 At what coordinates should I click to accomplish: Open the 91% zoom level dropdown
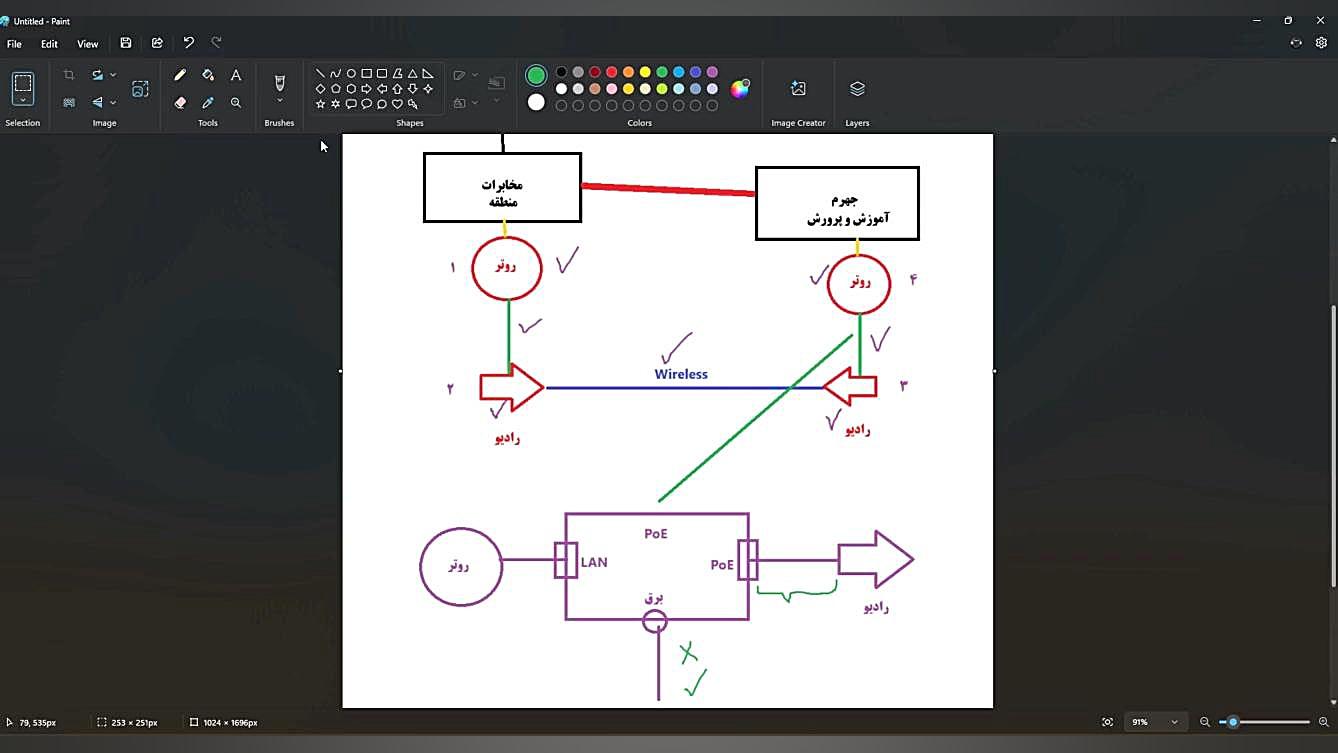point(1155,722)
